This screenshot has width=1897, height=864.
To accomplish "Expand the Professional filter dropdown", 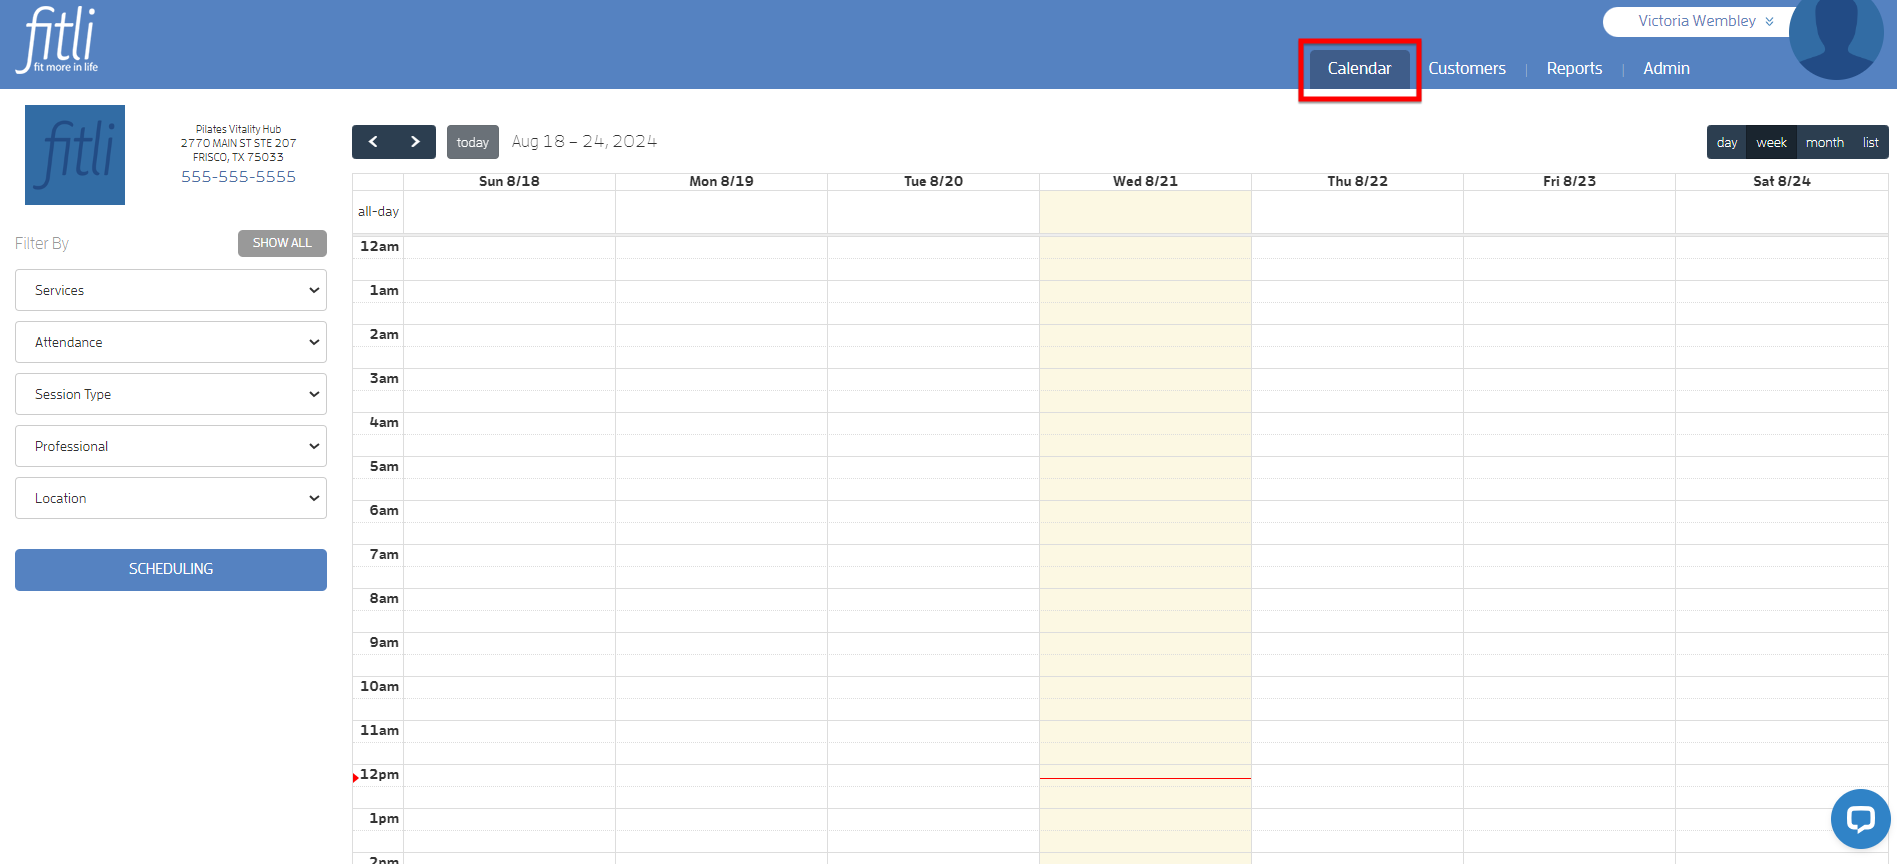I will point(171,446).
